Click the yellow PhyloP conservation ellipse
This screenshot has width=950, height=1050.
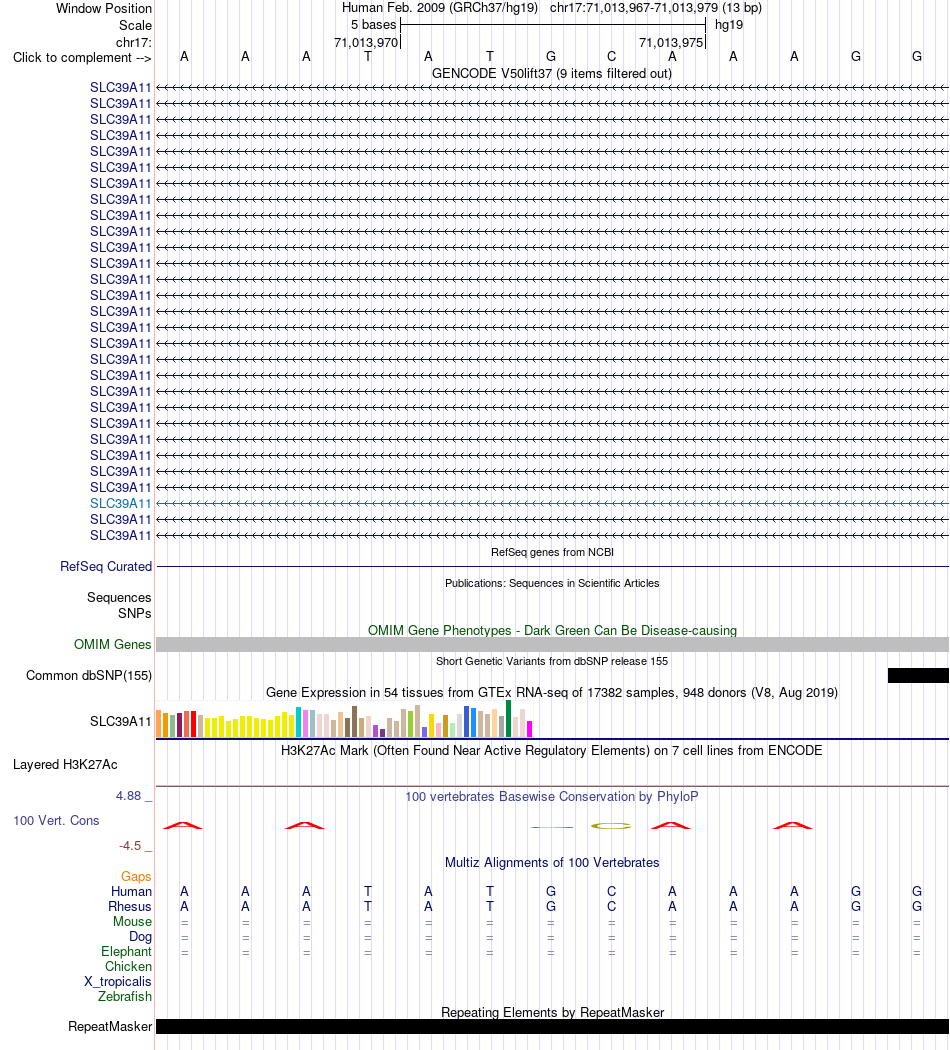[x=611, y=826]
